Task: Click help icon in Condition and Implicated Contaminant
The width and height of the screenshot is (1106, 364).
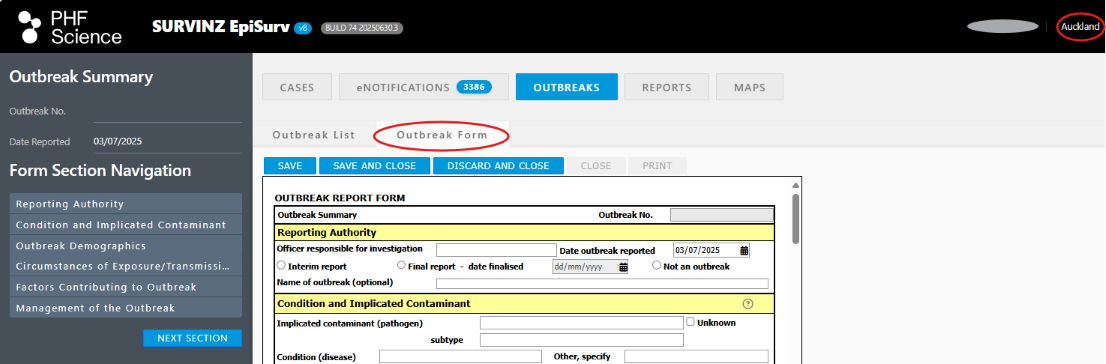Action: [x=748, y=304]
